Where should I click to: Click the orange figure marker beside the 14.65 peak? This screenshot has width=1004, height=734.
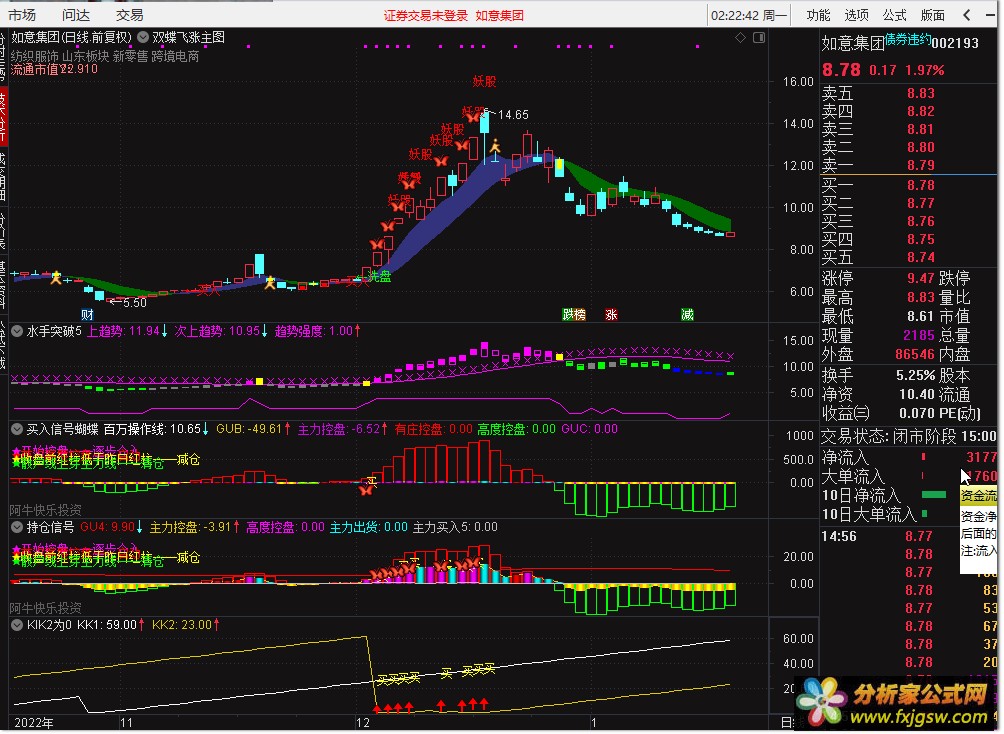[x=495, y=148]
